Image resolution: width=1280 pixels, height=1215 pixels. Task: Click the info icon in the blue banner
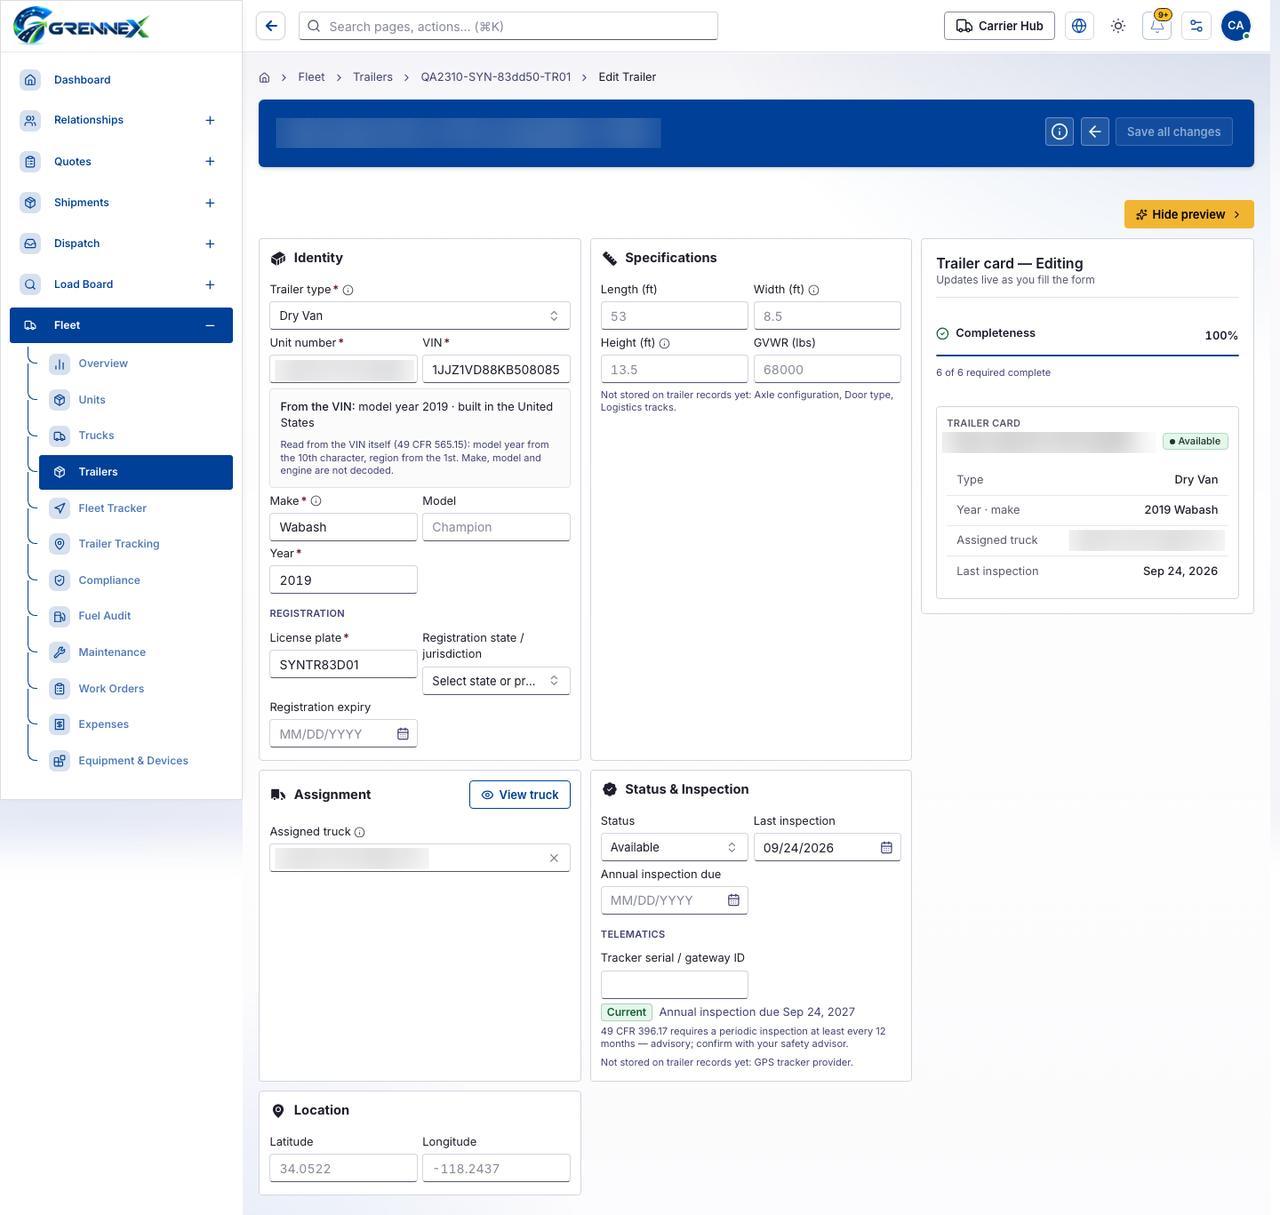1059,131
